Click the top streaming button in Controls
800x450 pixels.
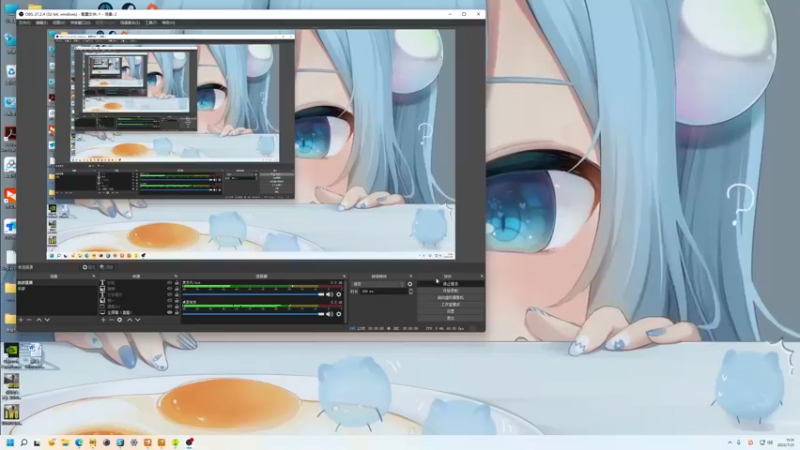click(x=451, y=284)
